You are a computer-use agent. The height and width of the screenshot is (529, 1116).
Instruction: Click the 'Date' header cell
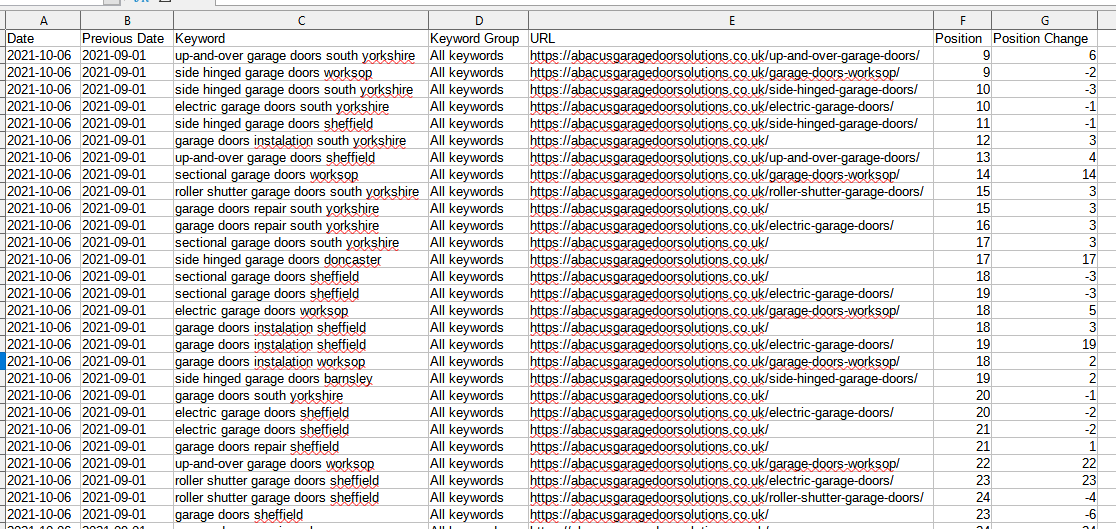tap(43, 38)
